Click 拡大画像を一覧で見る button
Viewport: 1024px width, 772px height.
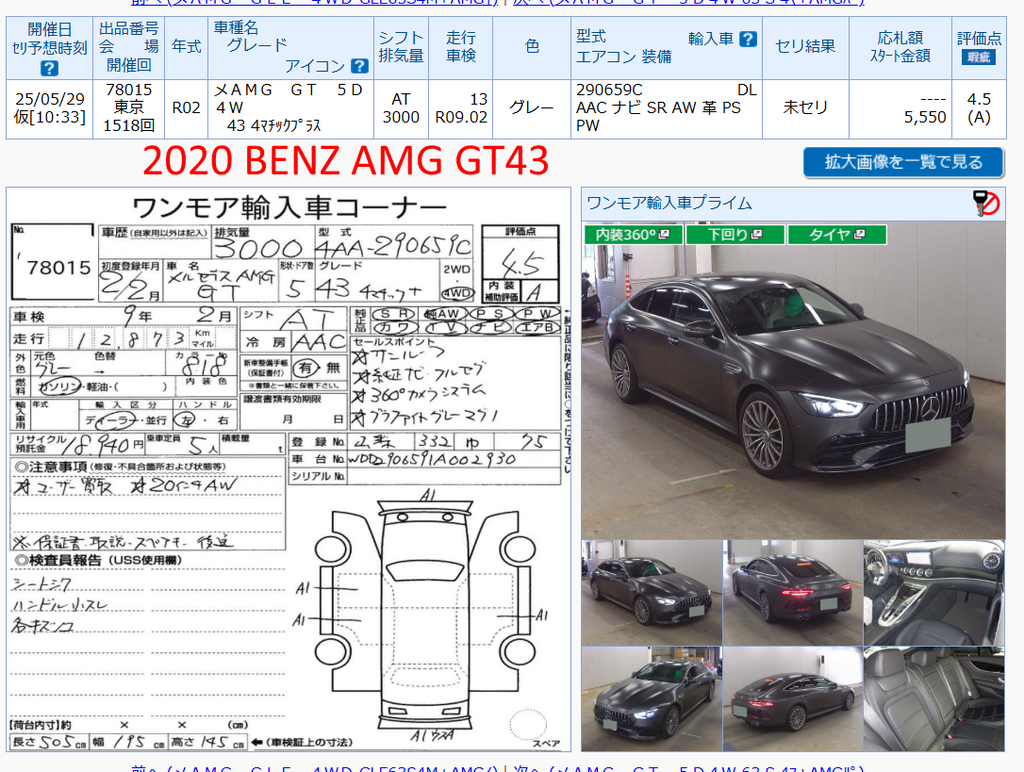[x=903, y=162]
